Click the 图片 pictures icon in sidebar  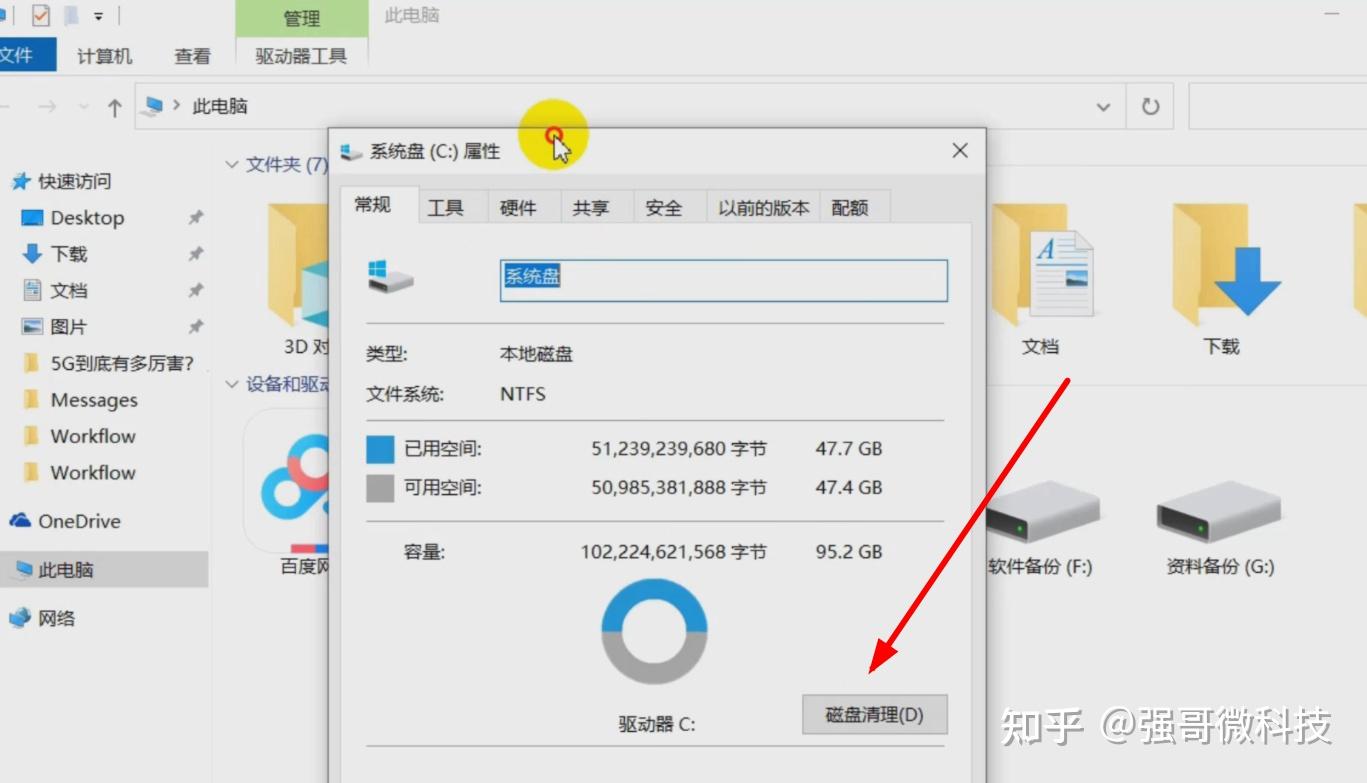pos(32,327)
